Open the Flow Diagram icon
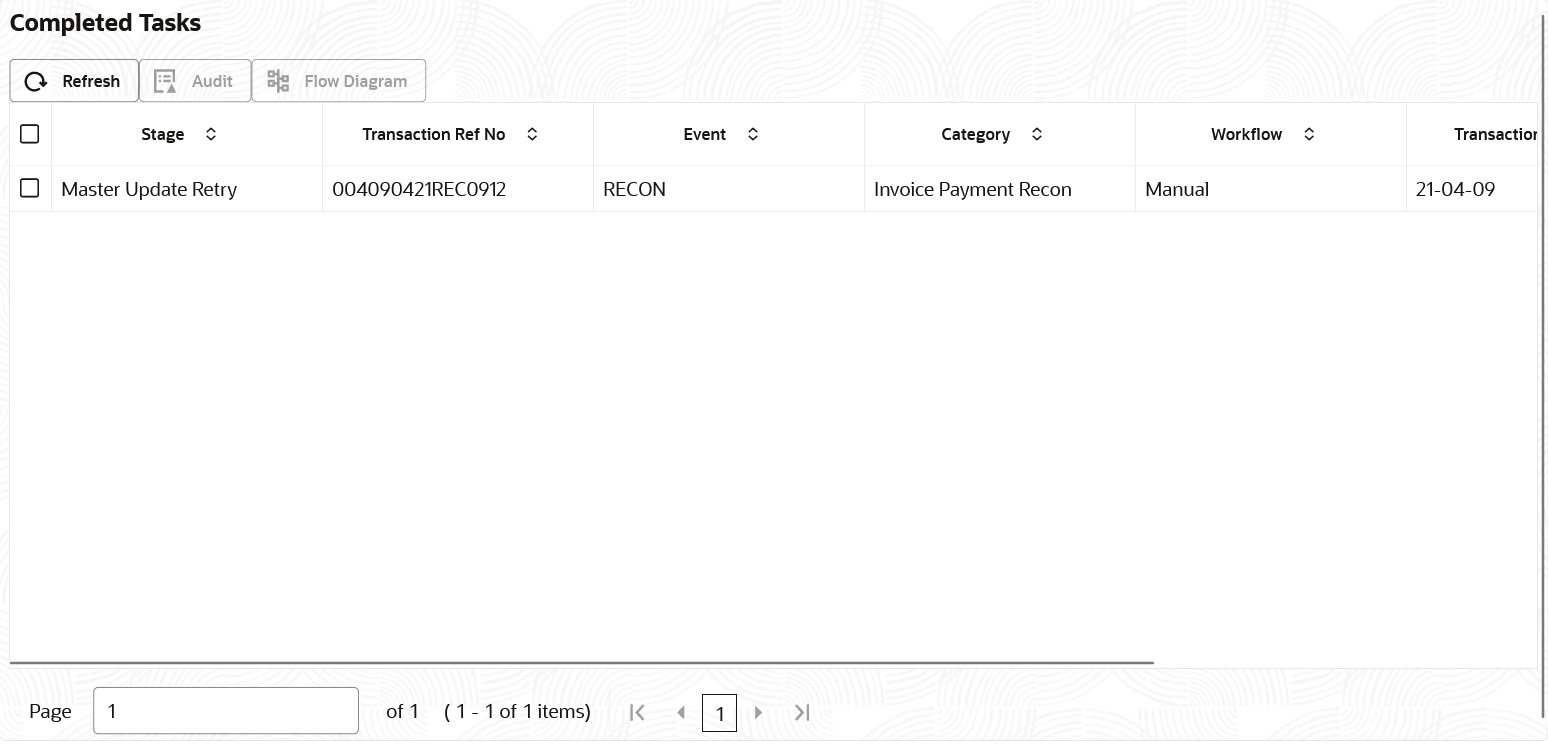Screen dimensions: 1548x746 [x=277, y=80]
